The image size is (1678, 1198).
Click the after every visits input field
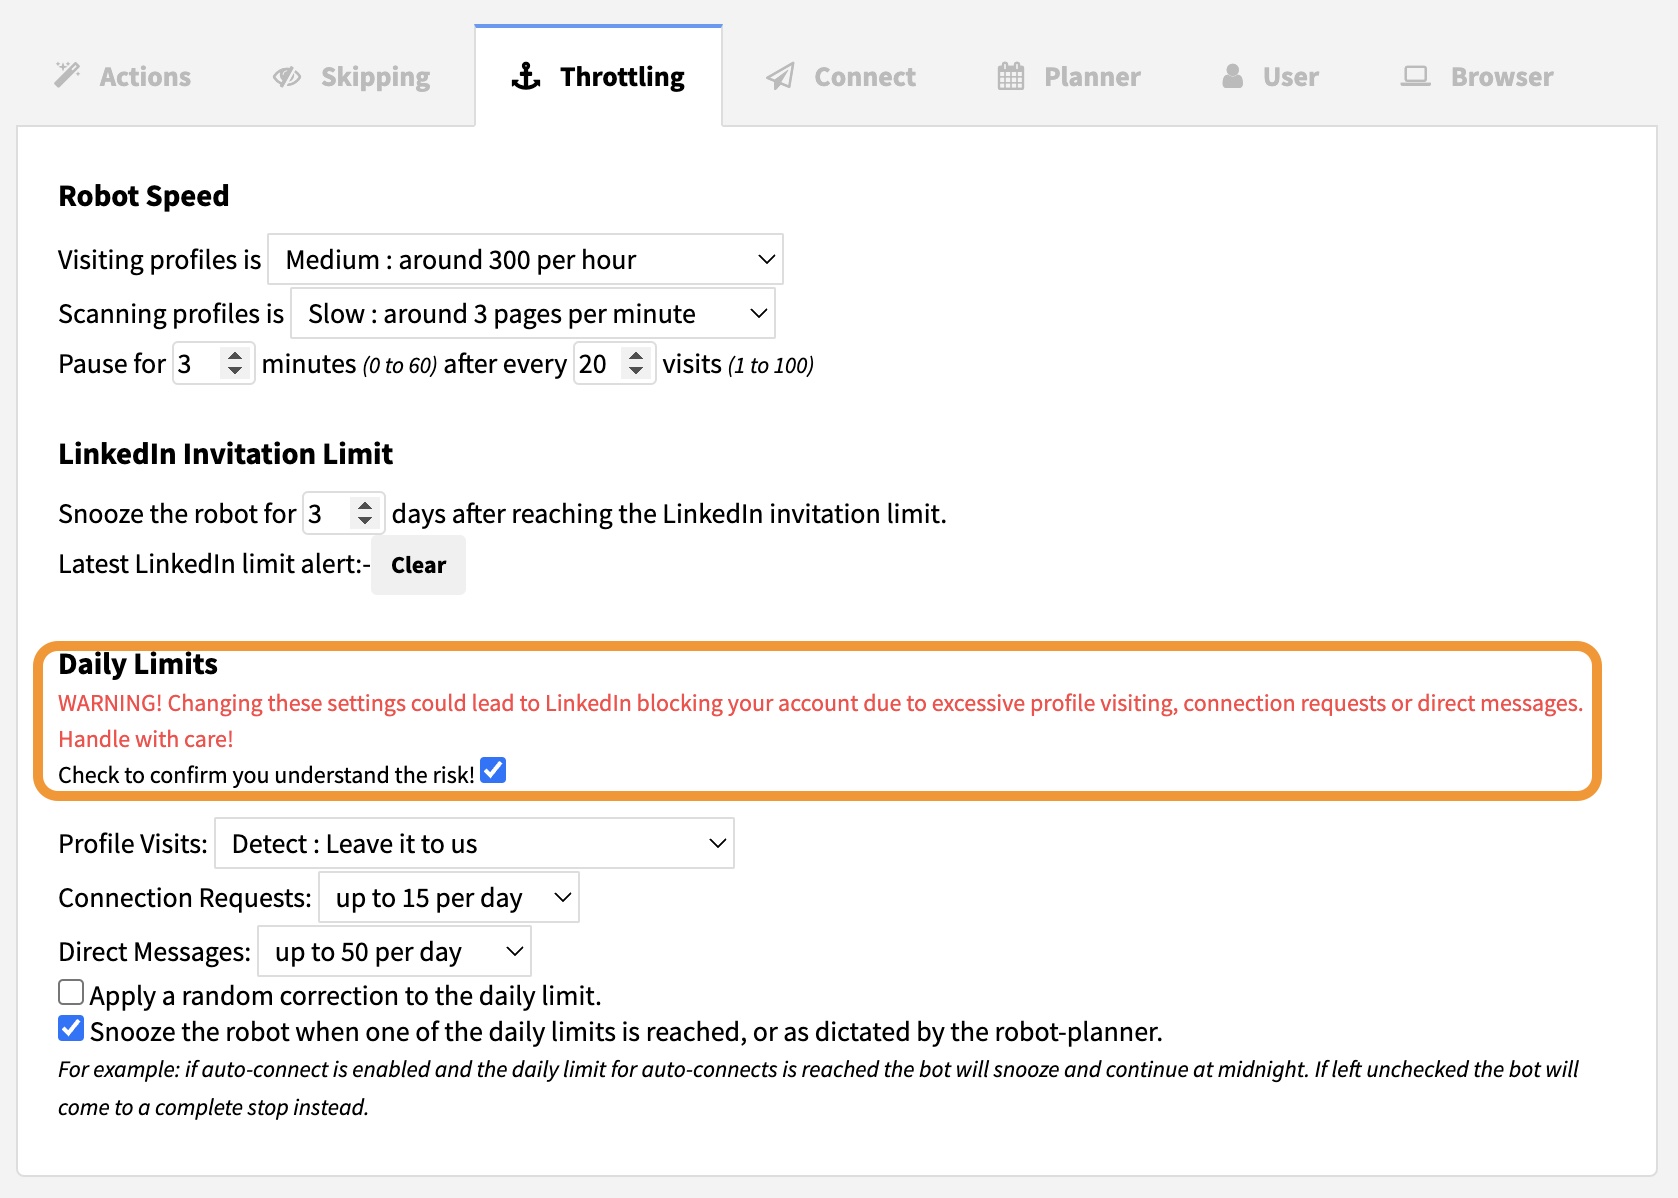[x=614, y=364]
